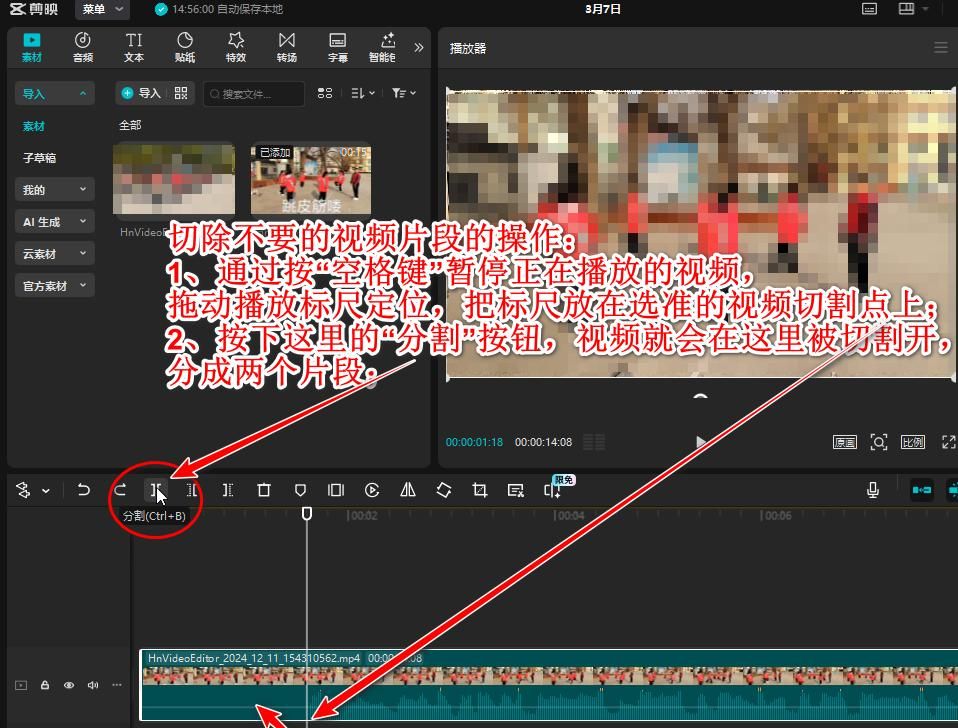The image size is (958, 728).
Task: Open the 特效 effects panel
Action: pyautogui.click(x=236, y=47)
